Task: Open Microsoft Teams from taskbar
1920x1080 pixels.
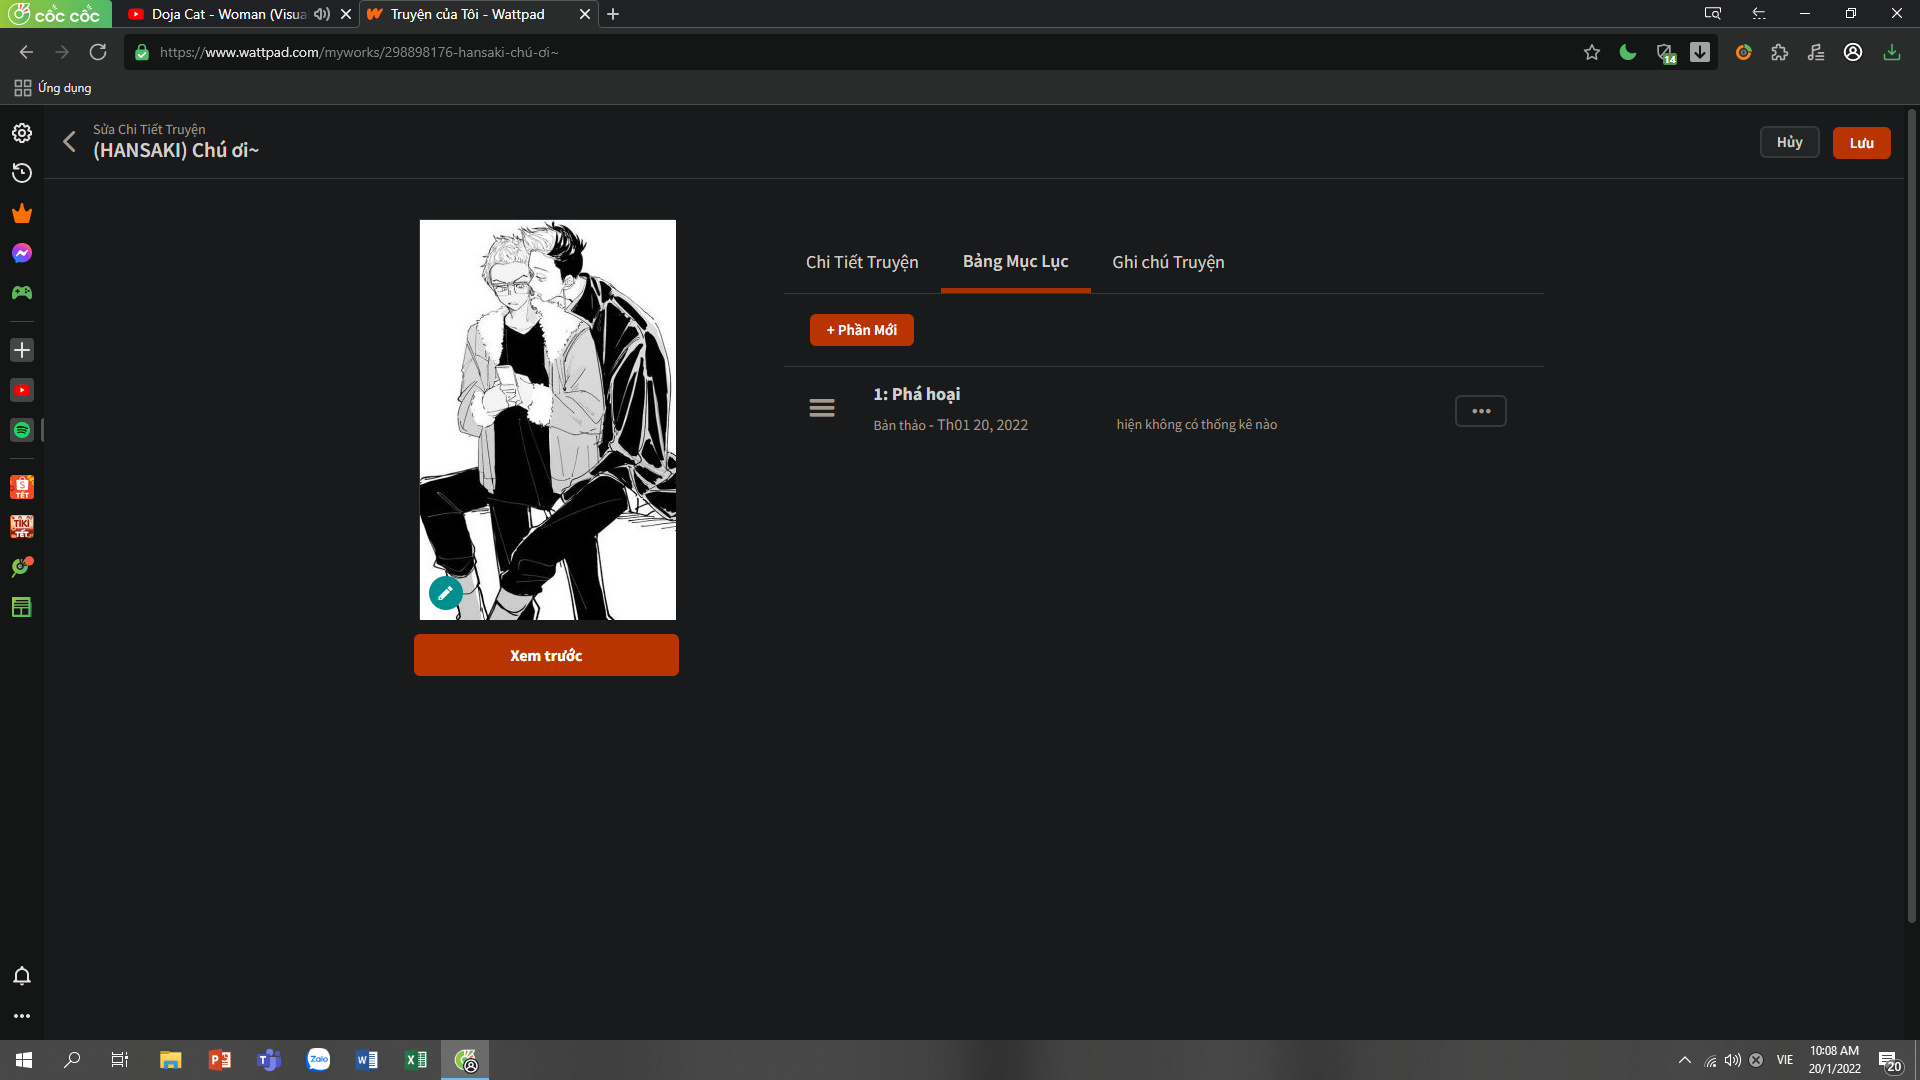Action: pos(268,1060)
